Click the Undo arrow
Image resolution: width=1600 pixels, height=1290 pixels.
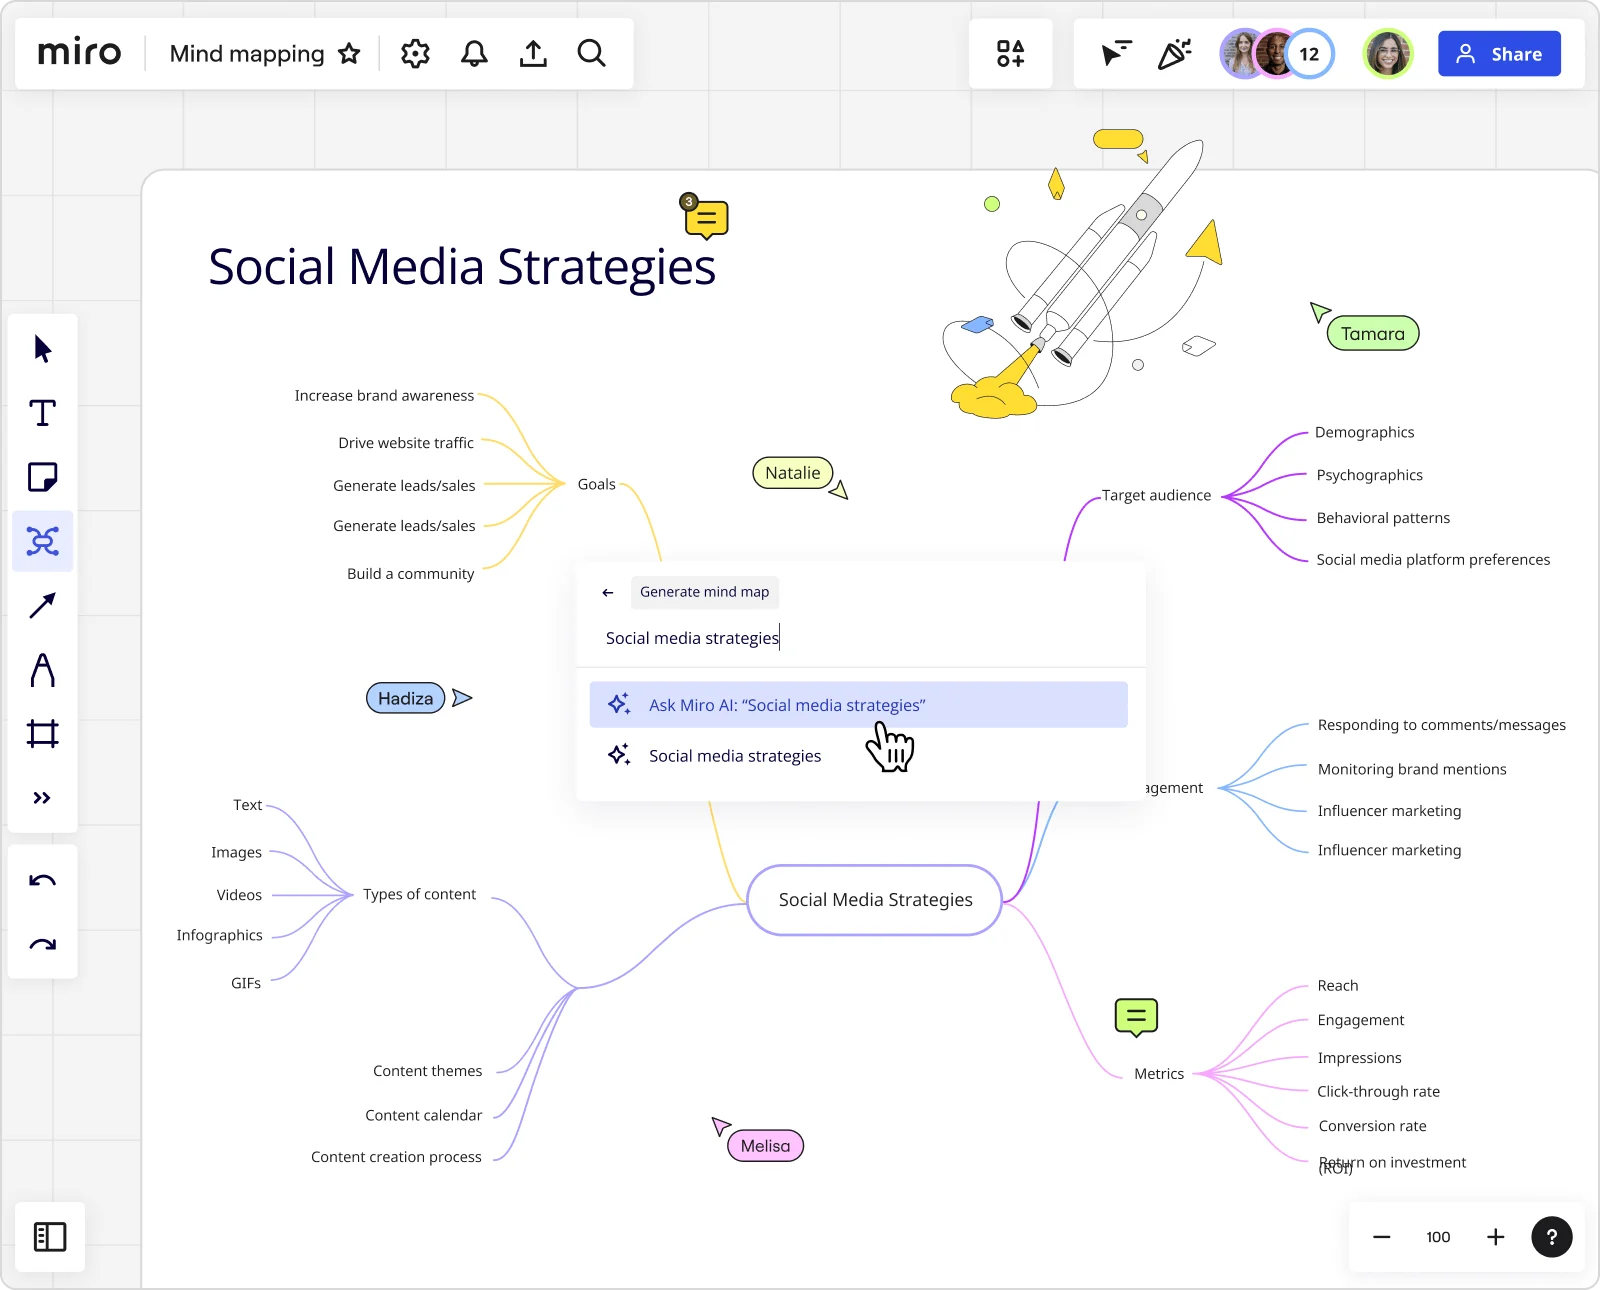42,881
